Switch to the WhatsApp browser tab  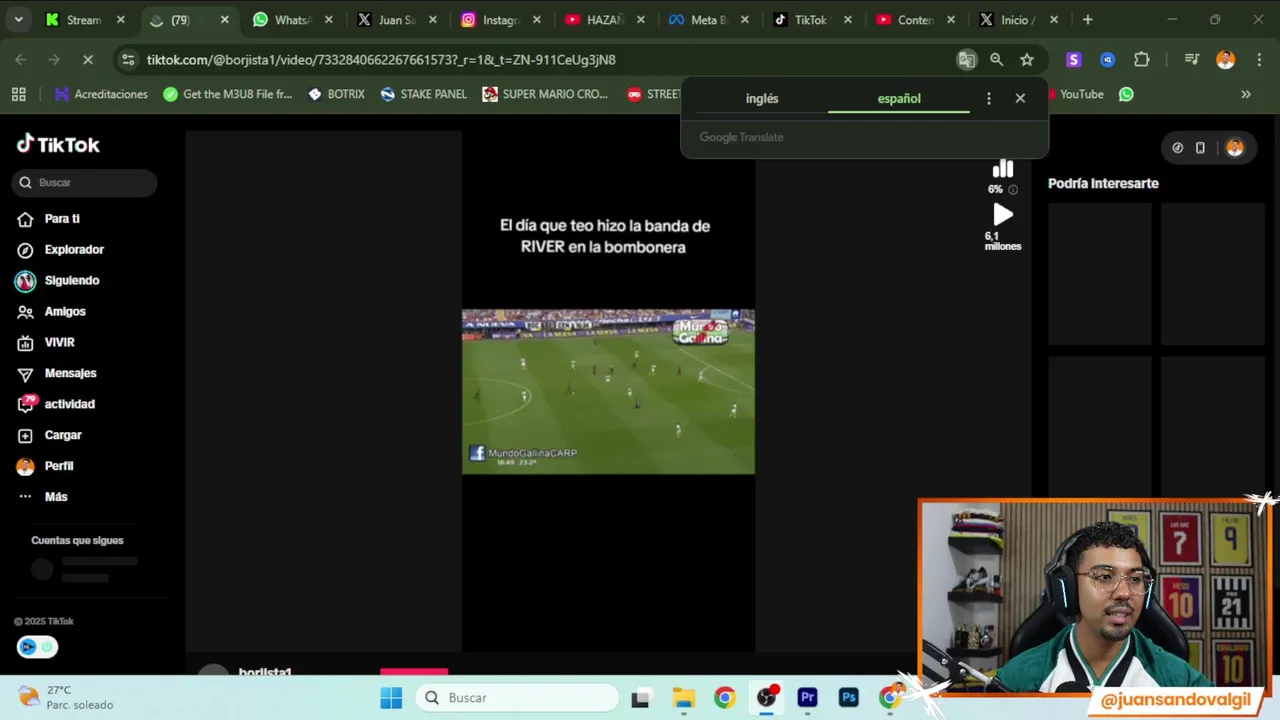292,20
